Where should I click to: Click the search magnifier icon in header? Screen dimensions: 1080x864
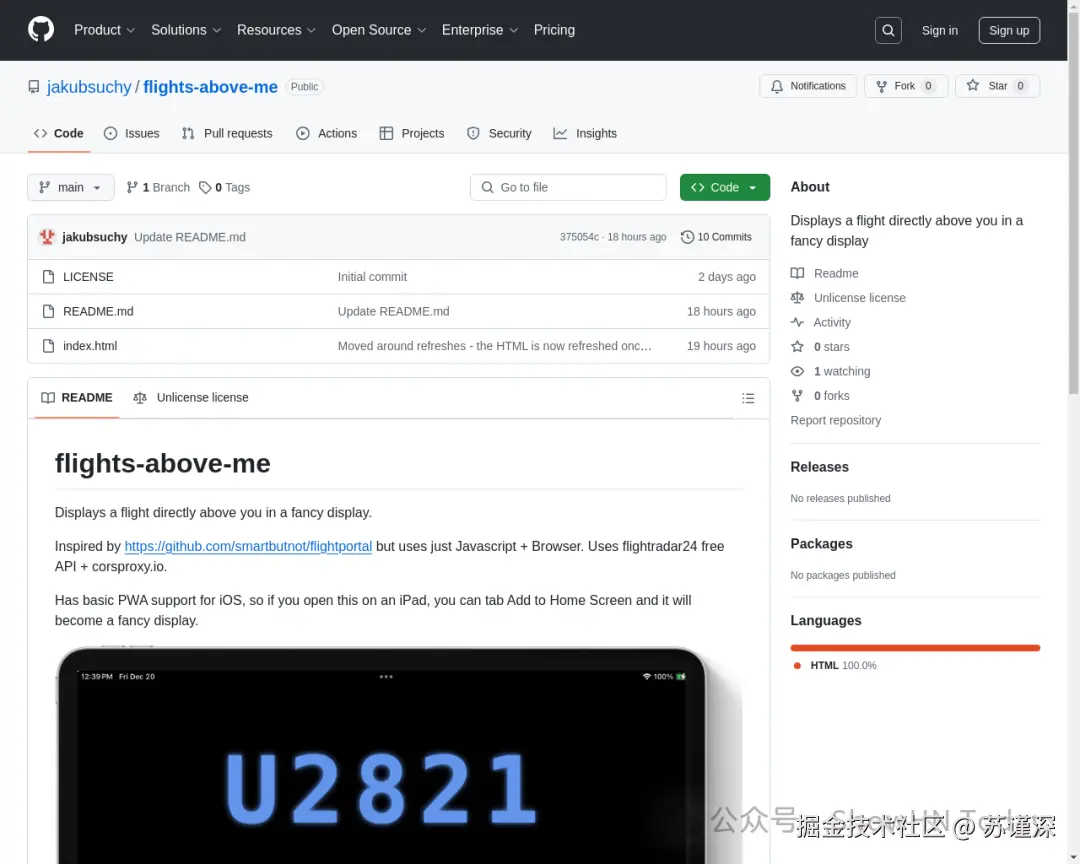click(x=888, y=30)
